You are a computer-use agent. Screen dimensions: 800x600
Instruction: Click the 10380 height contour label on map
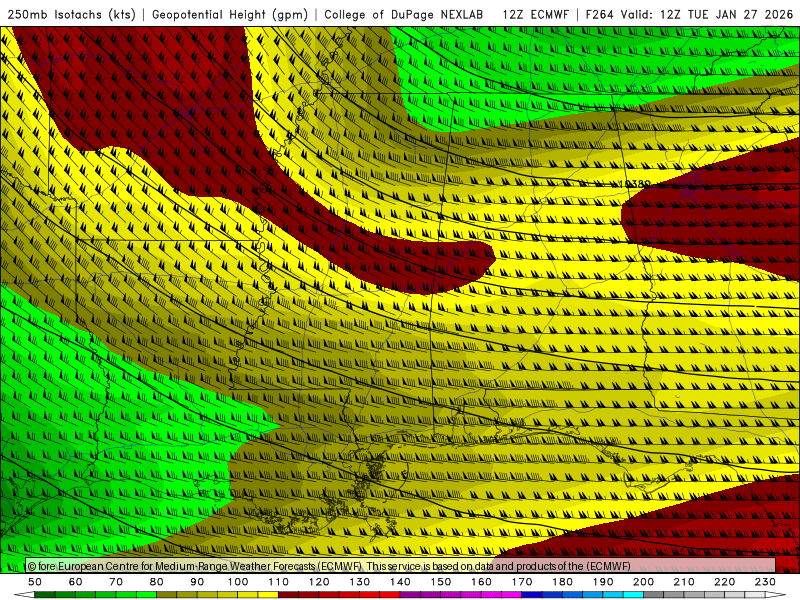[x=634, y=184]
